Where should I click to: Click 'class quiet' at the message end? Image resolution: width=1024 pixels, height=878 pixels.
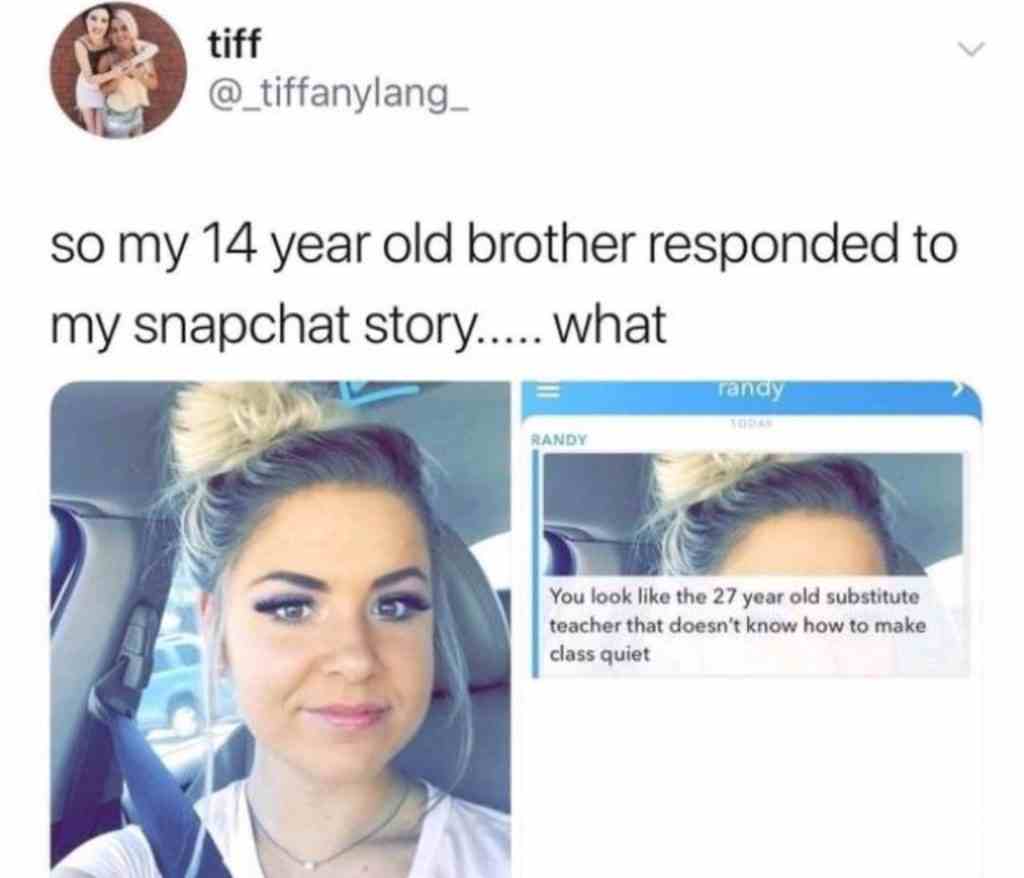point(600,654)
